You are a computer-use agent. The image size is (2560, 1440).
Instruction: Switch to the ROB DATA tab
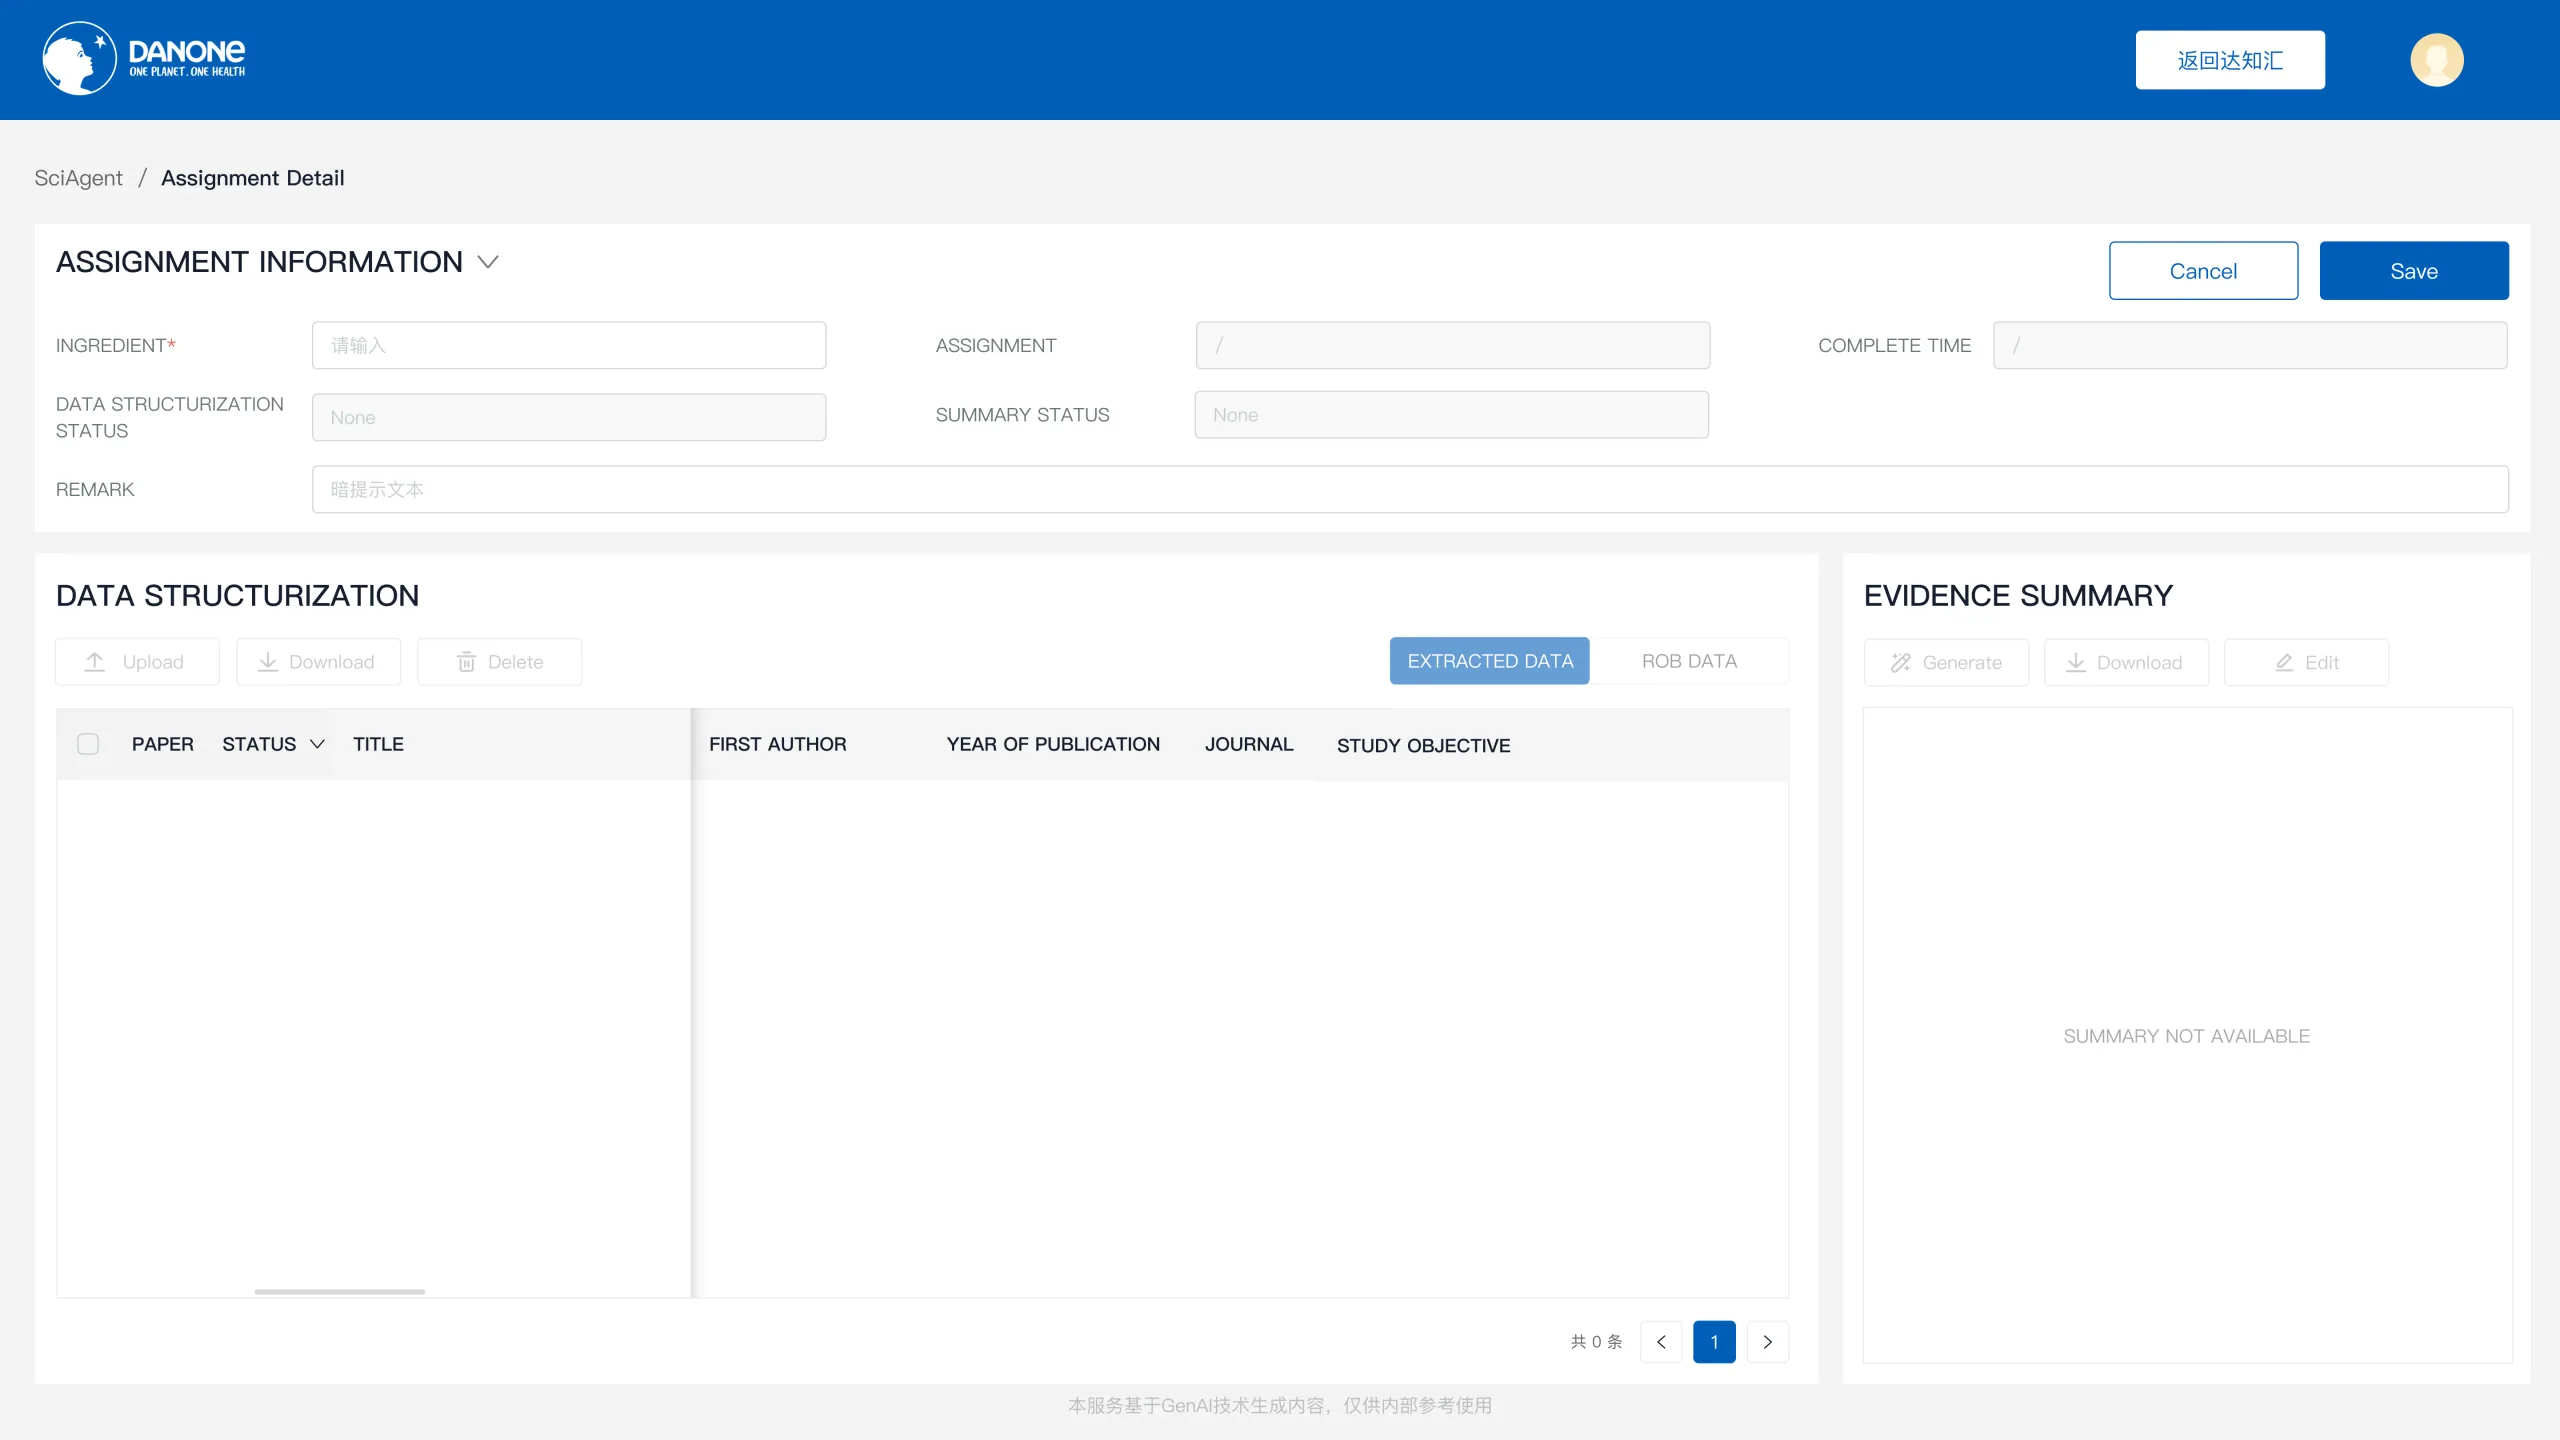1689,661
